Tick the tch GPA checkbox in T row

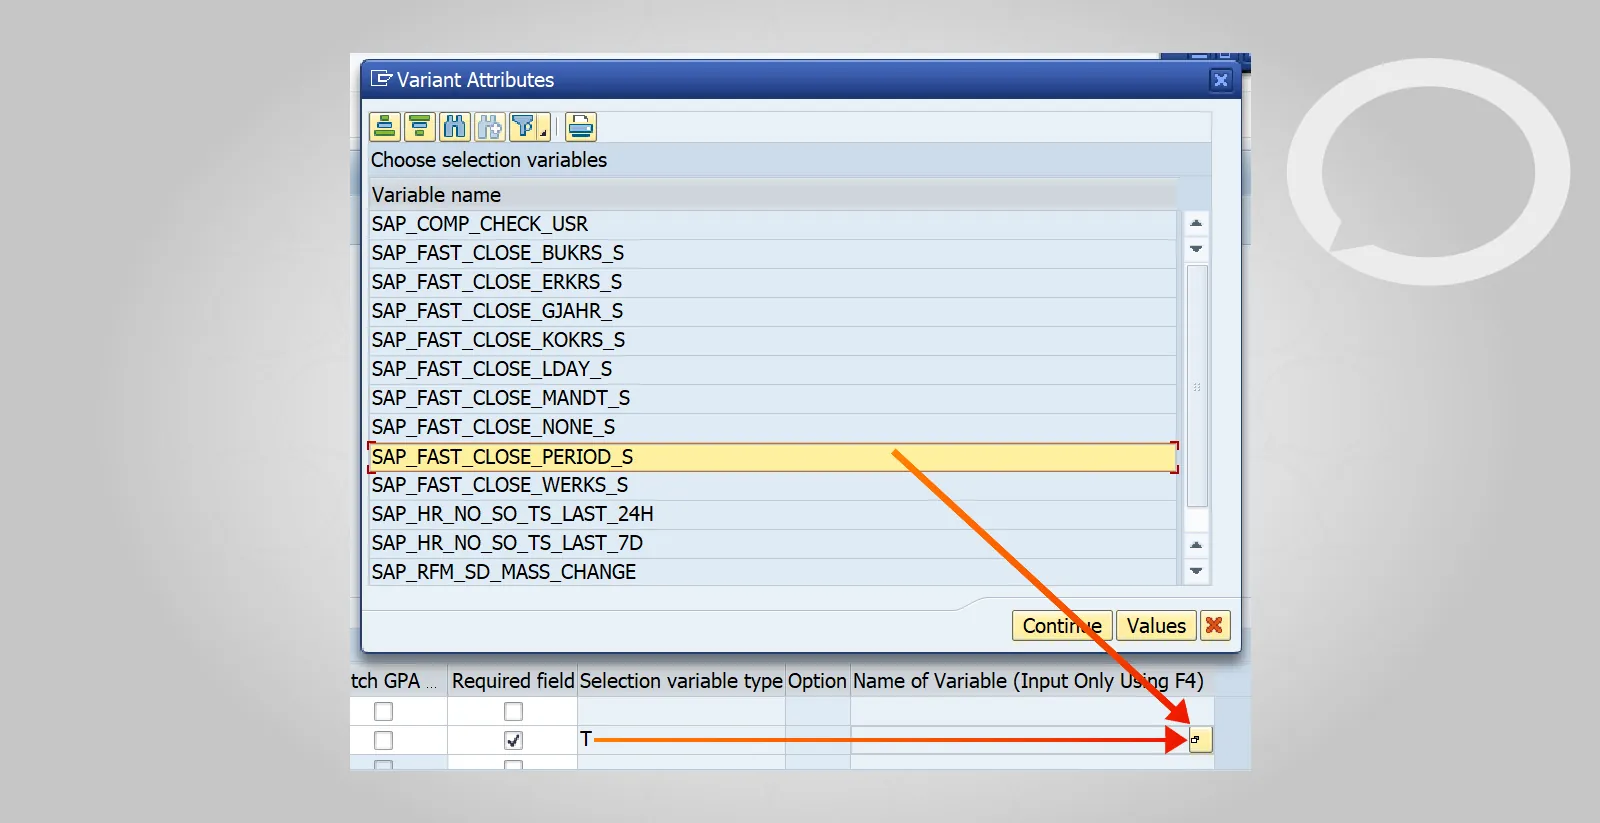click(x=383, y=740)
